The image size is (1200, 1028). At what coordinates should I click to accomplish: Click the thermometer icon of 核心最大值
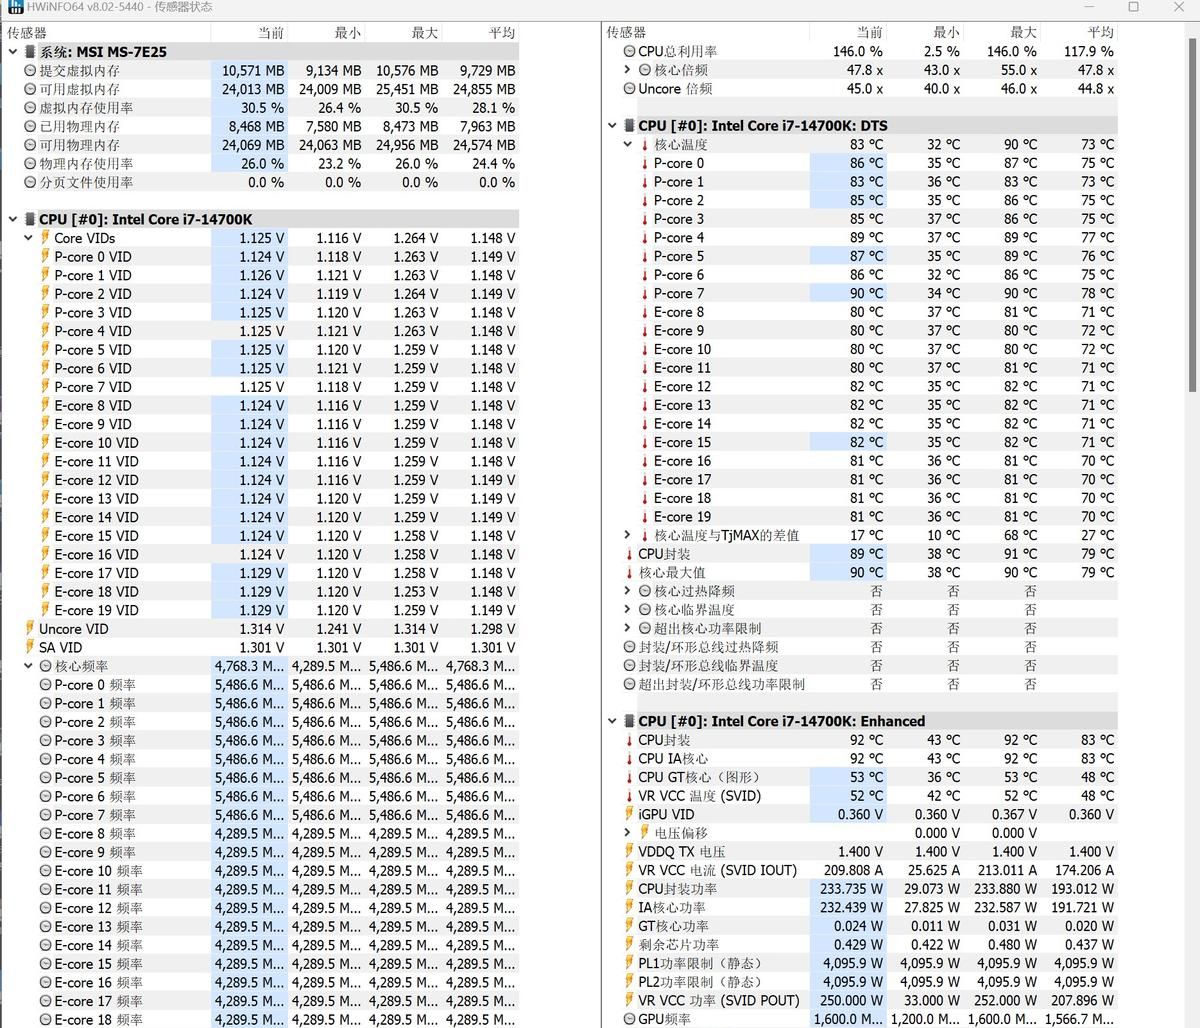[x=629, y=573]
